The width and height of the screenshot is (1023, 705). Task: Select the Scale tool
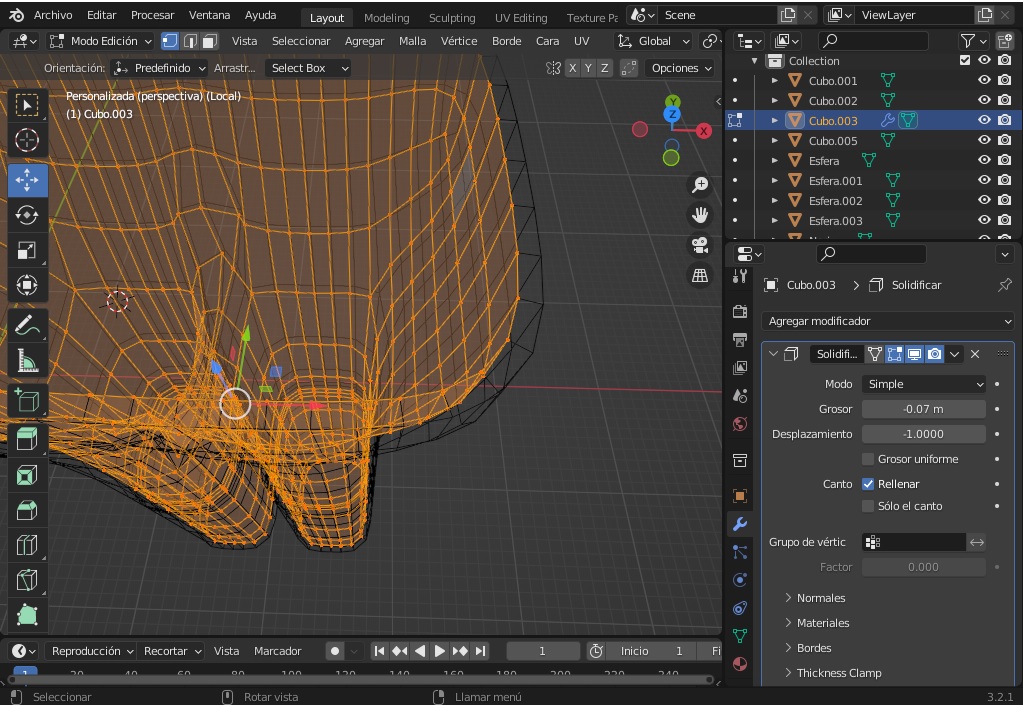pos(27,250)
